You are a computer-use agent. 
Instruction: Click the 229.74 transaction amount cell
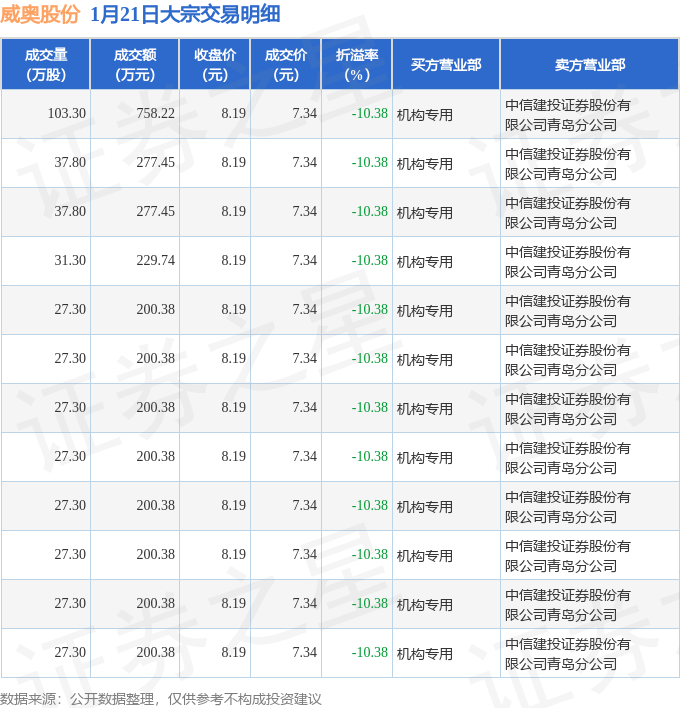point(155,260)
